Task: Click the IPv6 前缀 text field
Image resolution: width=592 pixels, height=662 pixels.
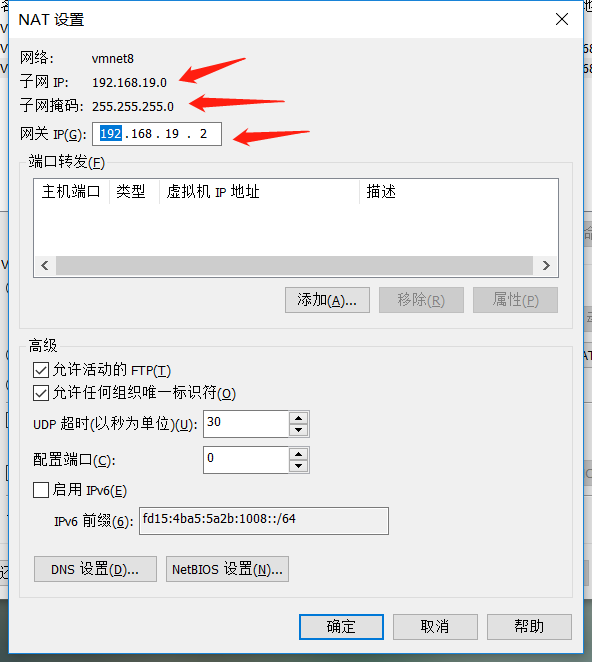Action: coord(264,521)
